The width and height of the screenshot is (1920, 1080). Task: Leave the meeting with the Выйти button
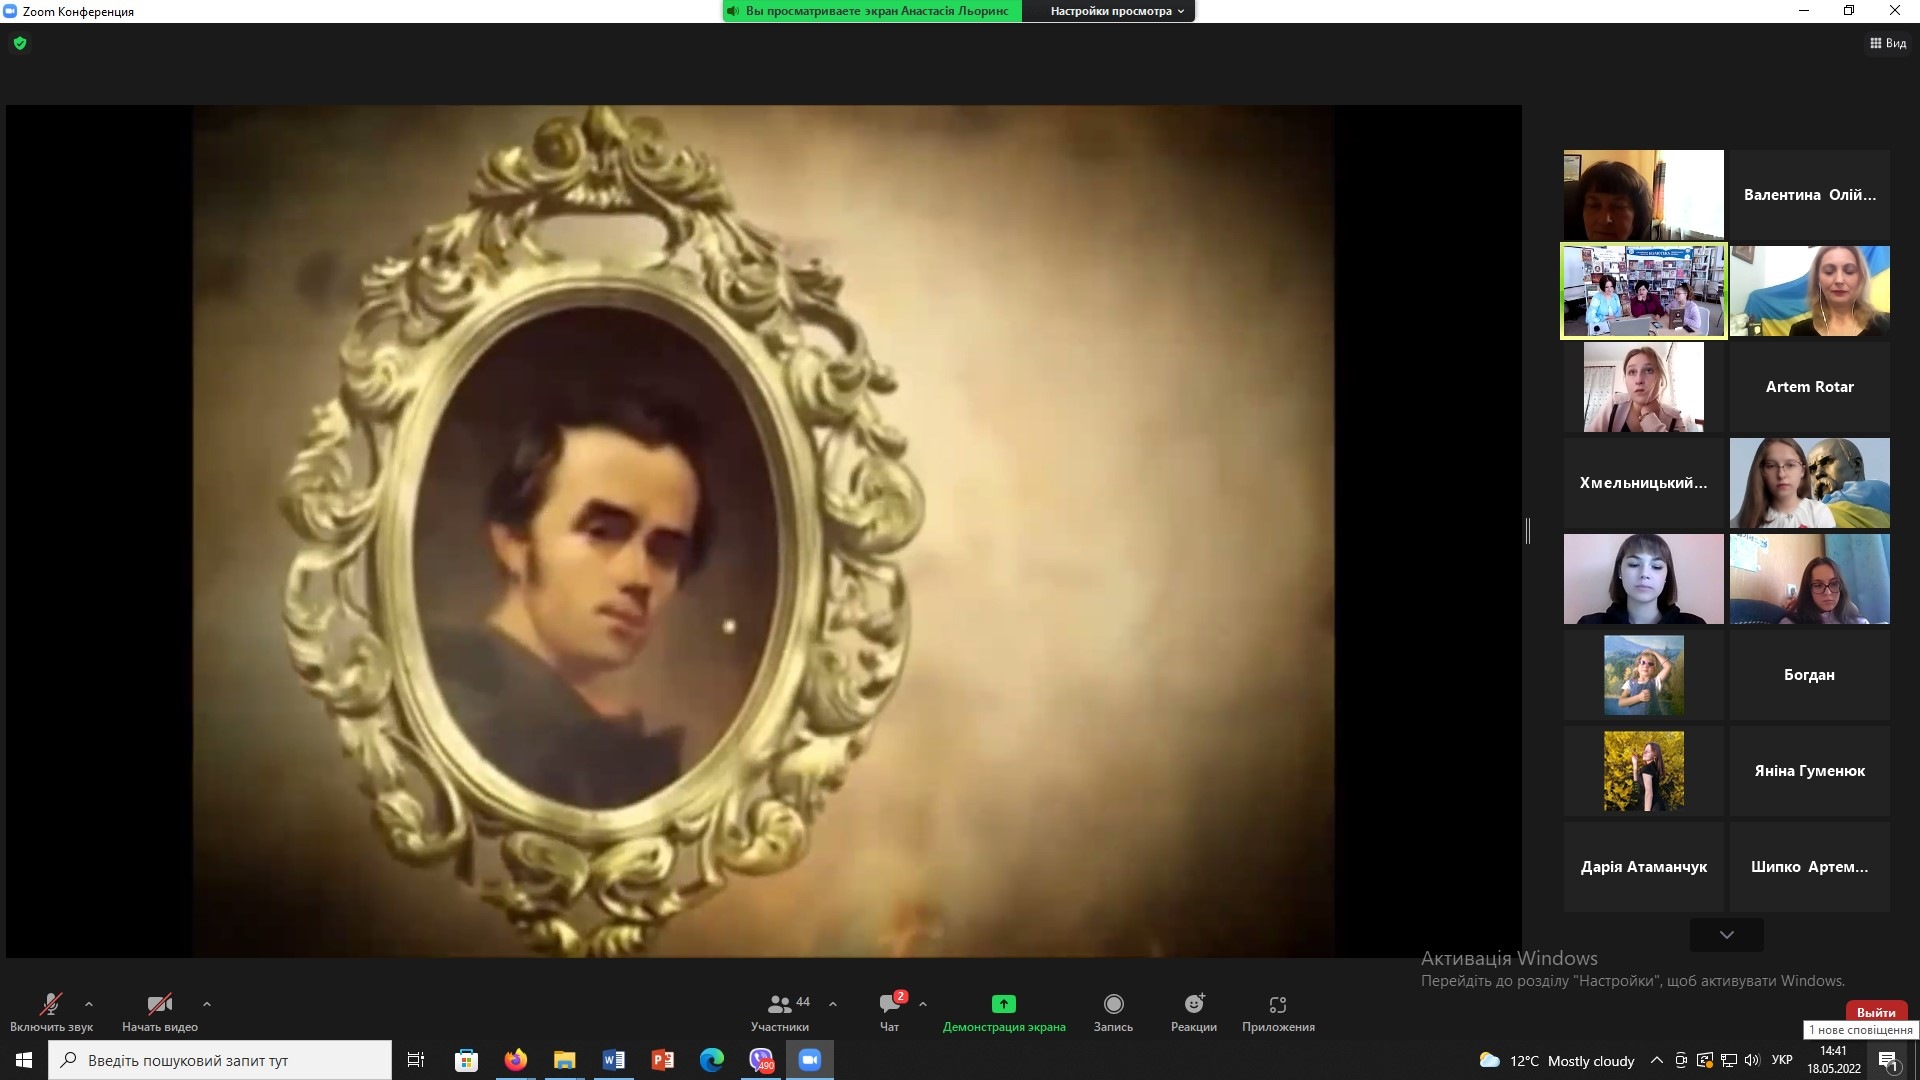coord(1875,1012)
